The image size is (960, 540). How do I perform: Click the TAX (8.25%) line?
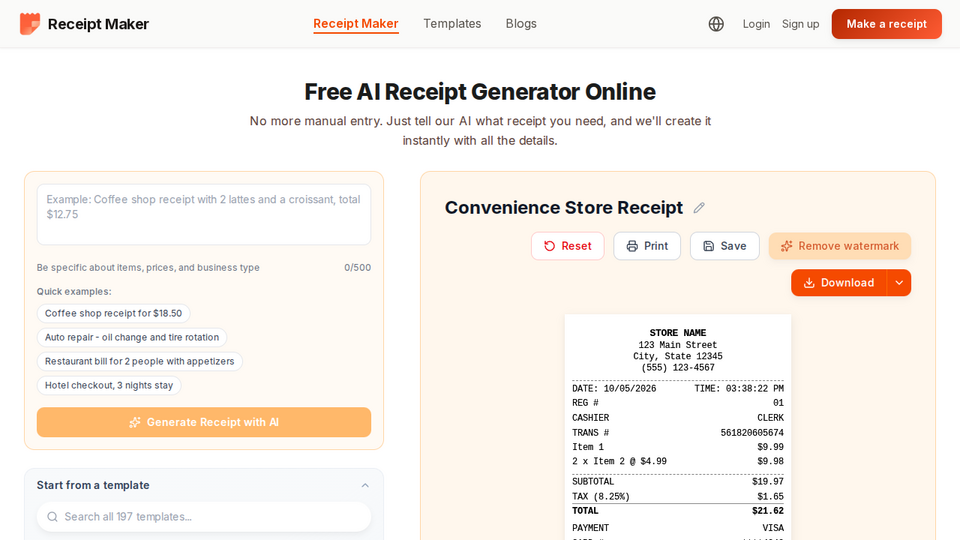678,497
